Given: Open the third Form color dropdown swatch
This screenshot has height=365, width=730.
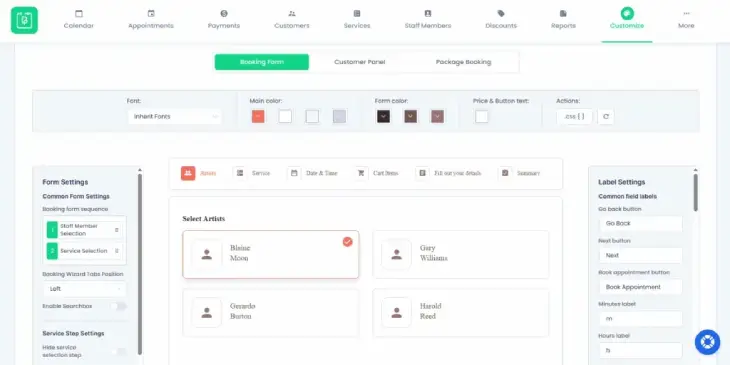Looking at the screenshot, I should [x=437, y=116].
